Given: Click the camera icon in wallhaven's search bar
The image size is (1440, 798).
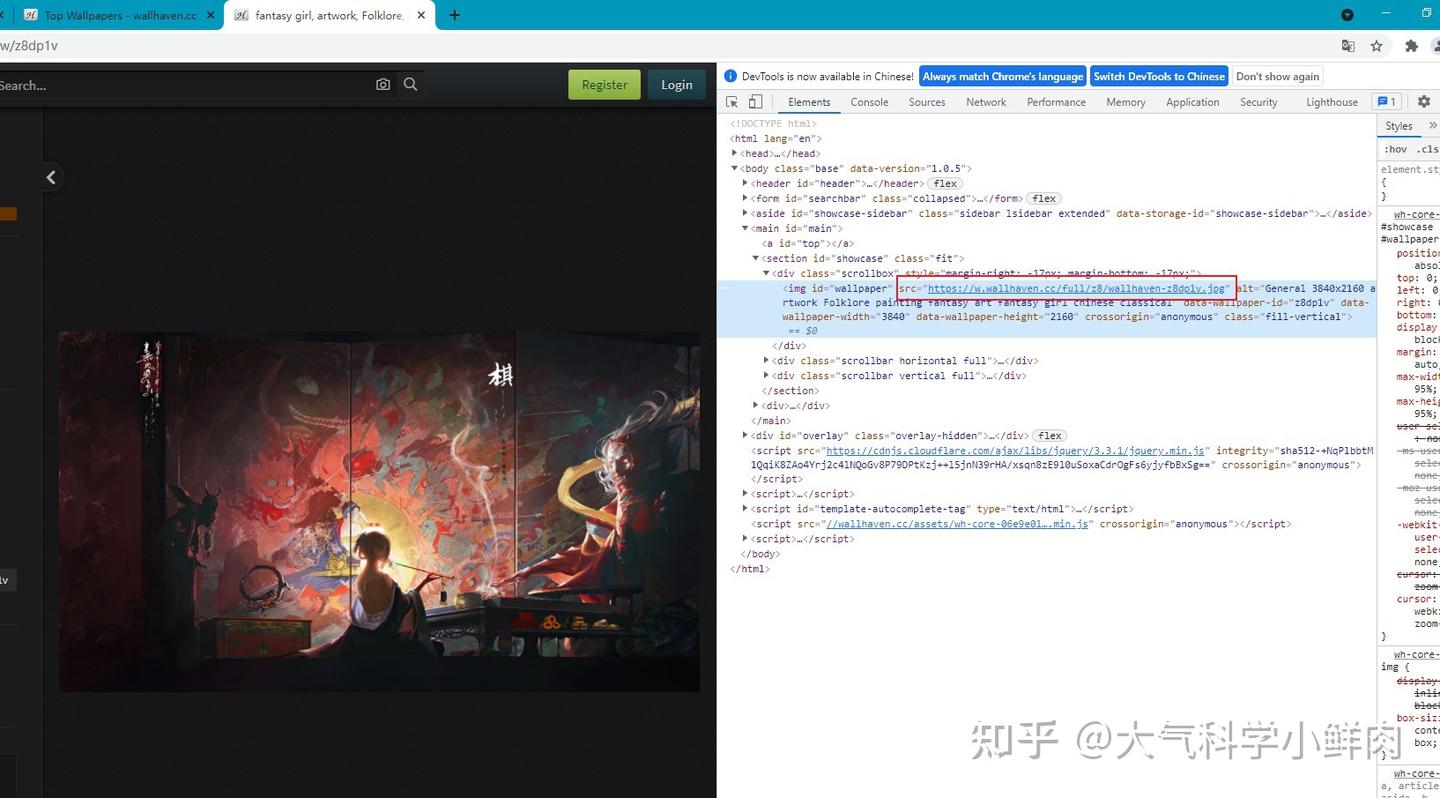Looking at the screenshot, I should (x=383, y=85).
